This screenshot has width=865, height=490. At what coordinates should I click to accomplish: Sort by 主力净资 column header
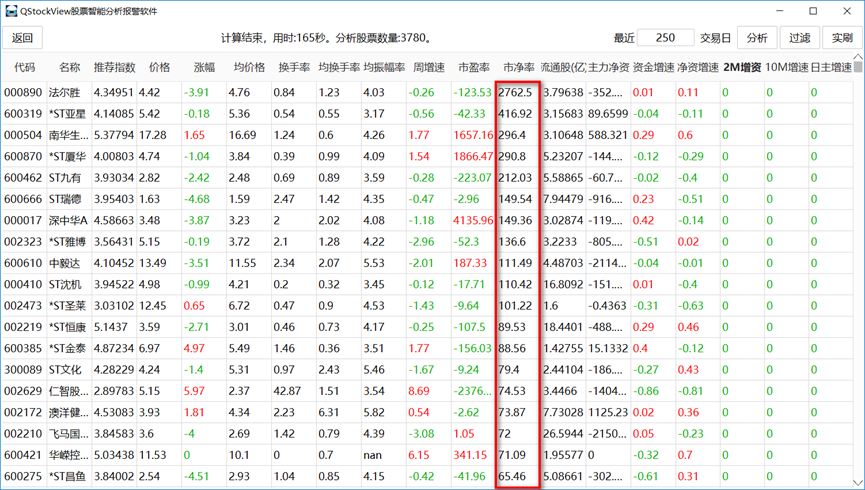pyautogui.click(x=608, y=67)
